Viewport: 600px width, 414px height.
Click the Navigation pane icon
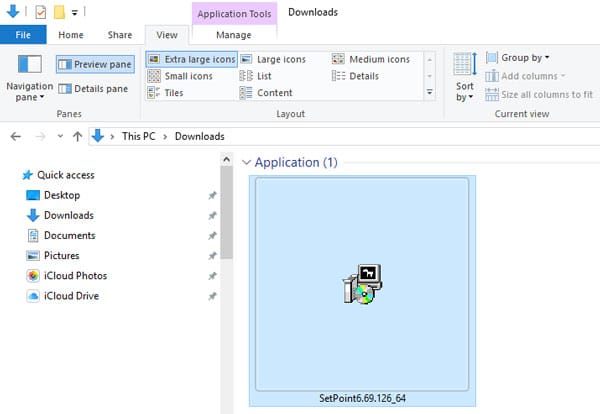pos(30,66)
